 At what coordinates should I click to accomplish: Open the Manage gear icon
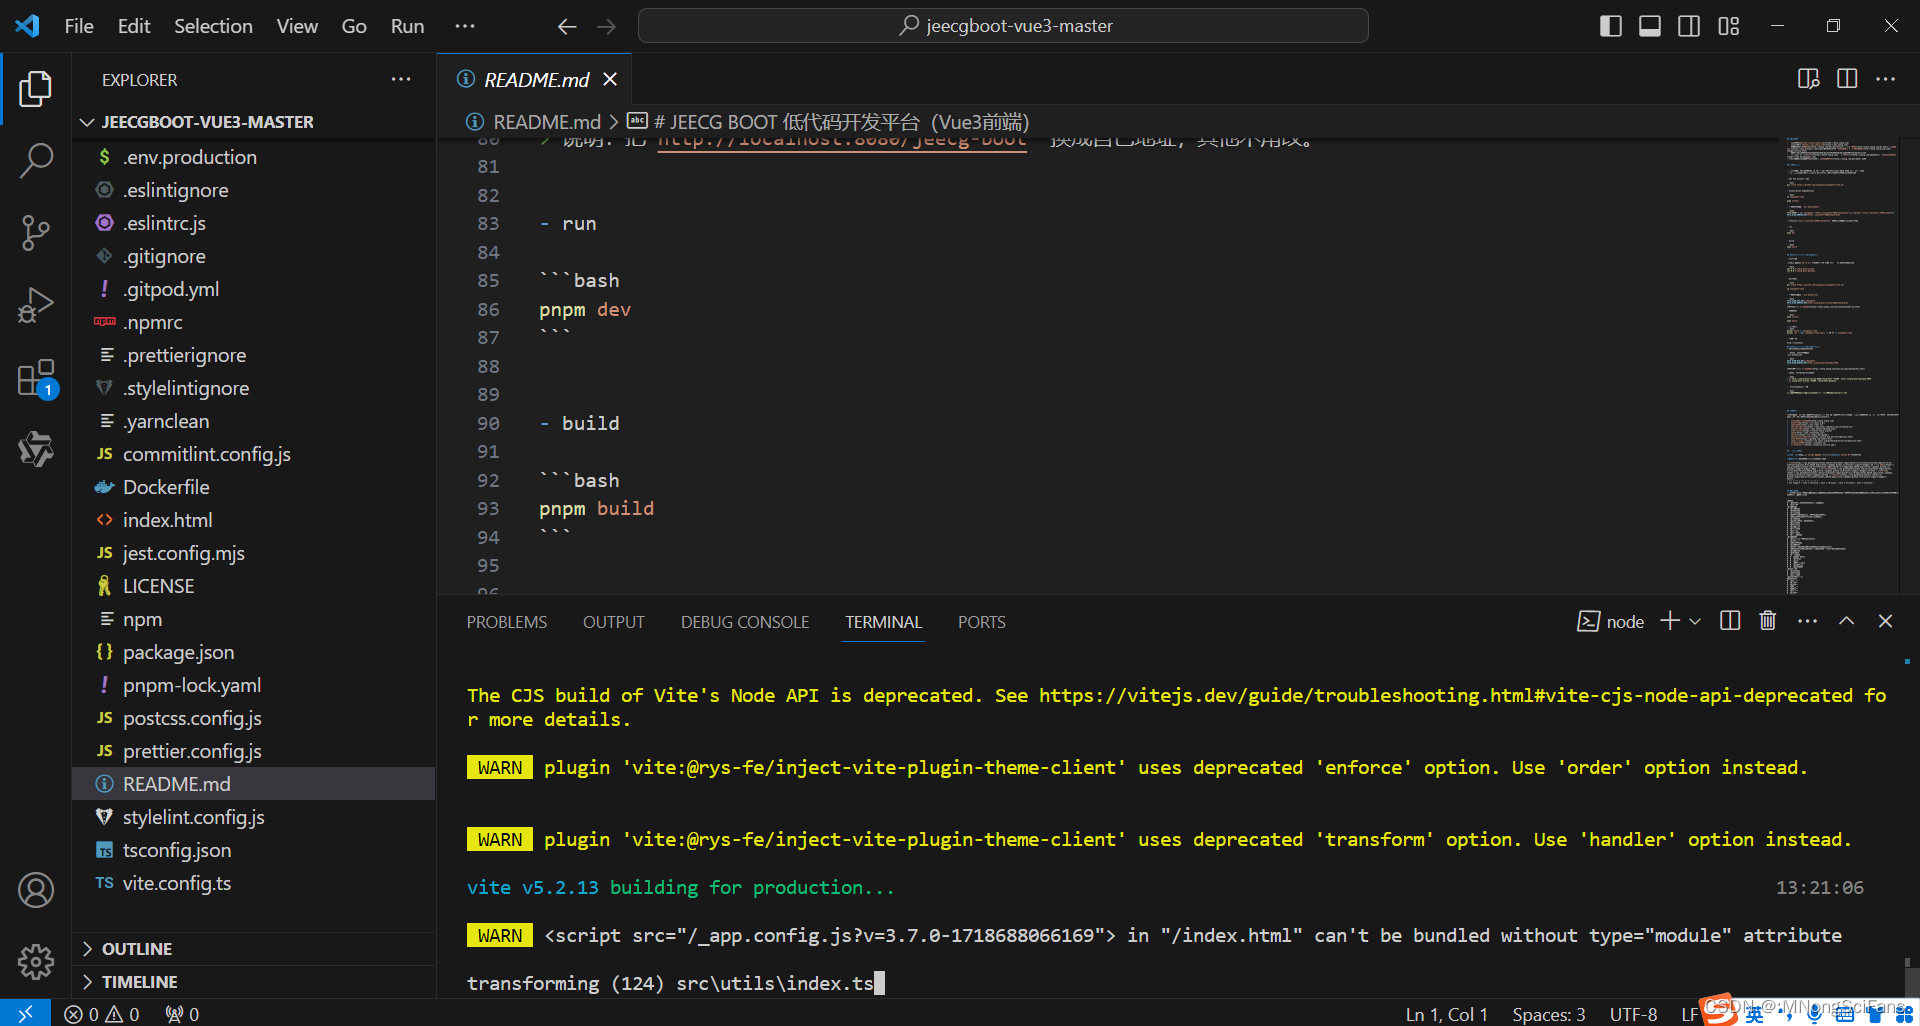point(36,962)
